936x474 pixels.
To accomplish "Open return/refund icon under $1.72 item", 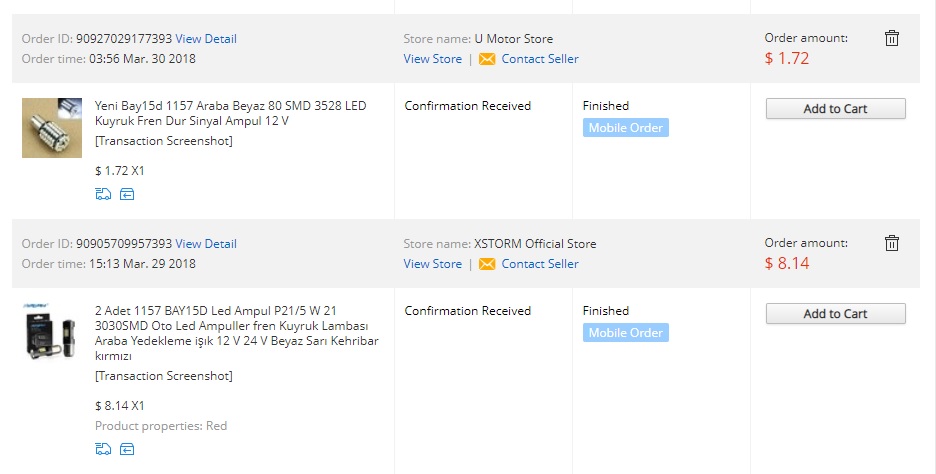I will point(127,194).
